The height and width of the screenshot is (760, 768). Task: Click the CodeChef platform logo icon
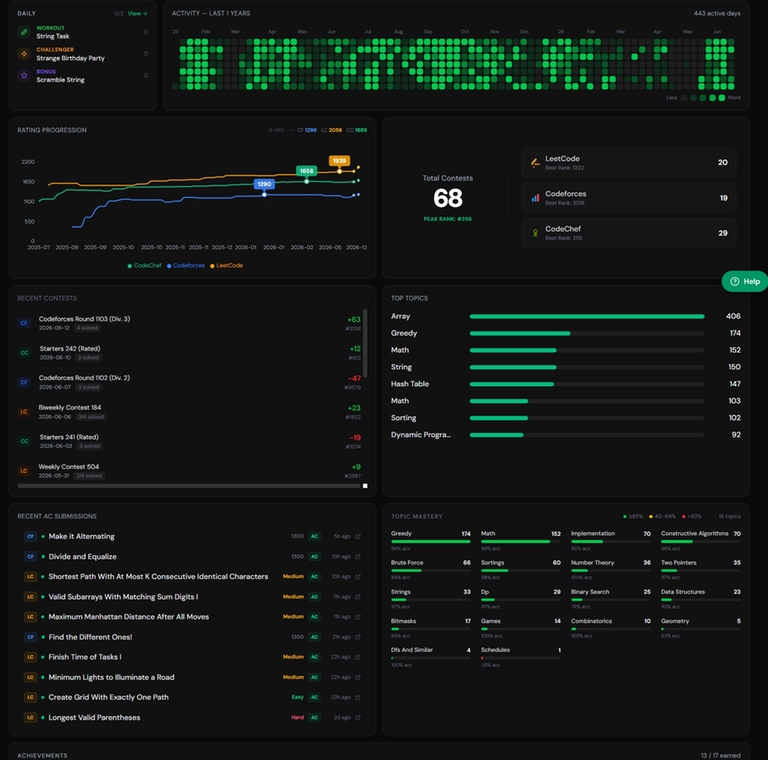pos(535,233)
